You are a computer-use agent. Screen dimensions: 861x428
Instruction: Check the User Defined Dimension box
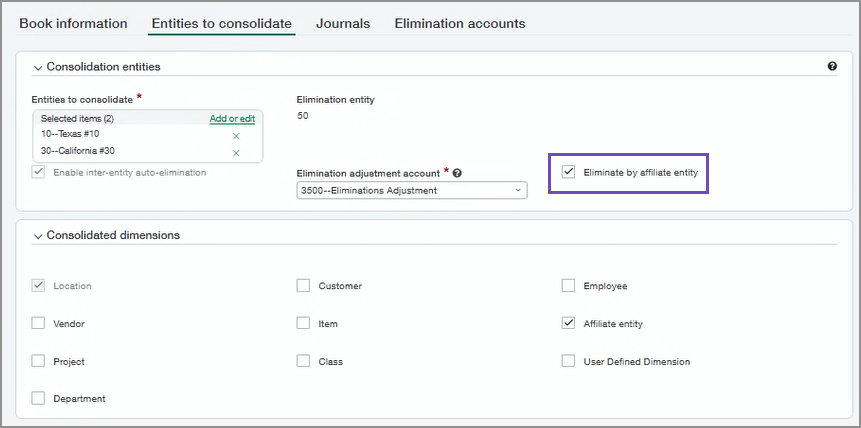(x=569, y=361)
